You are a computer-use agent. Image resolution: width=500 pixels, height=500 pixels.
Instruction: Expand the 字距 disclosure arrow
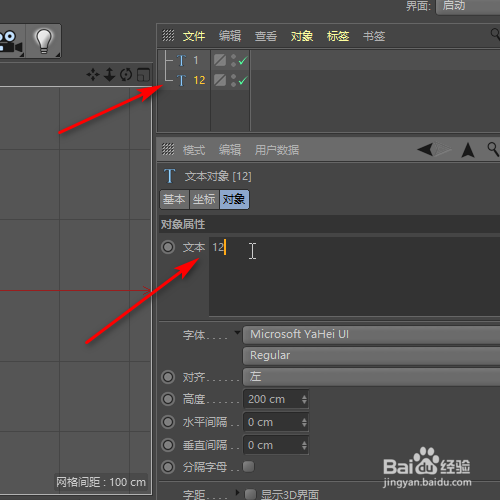tap(237, 492)
